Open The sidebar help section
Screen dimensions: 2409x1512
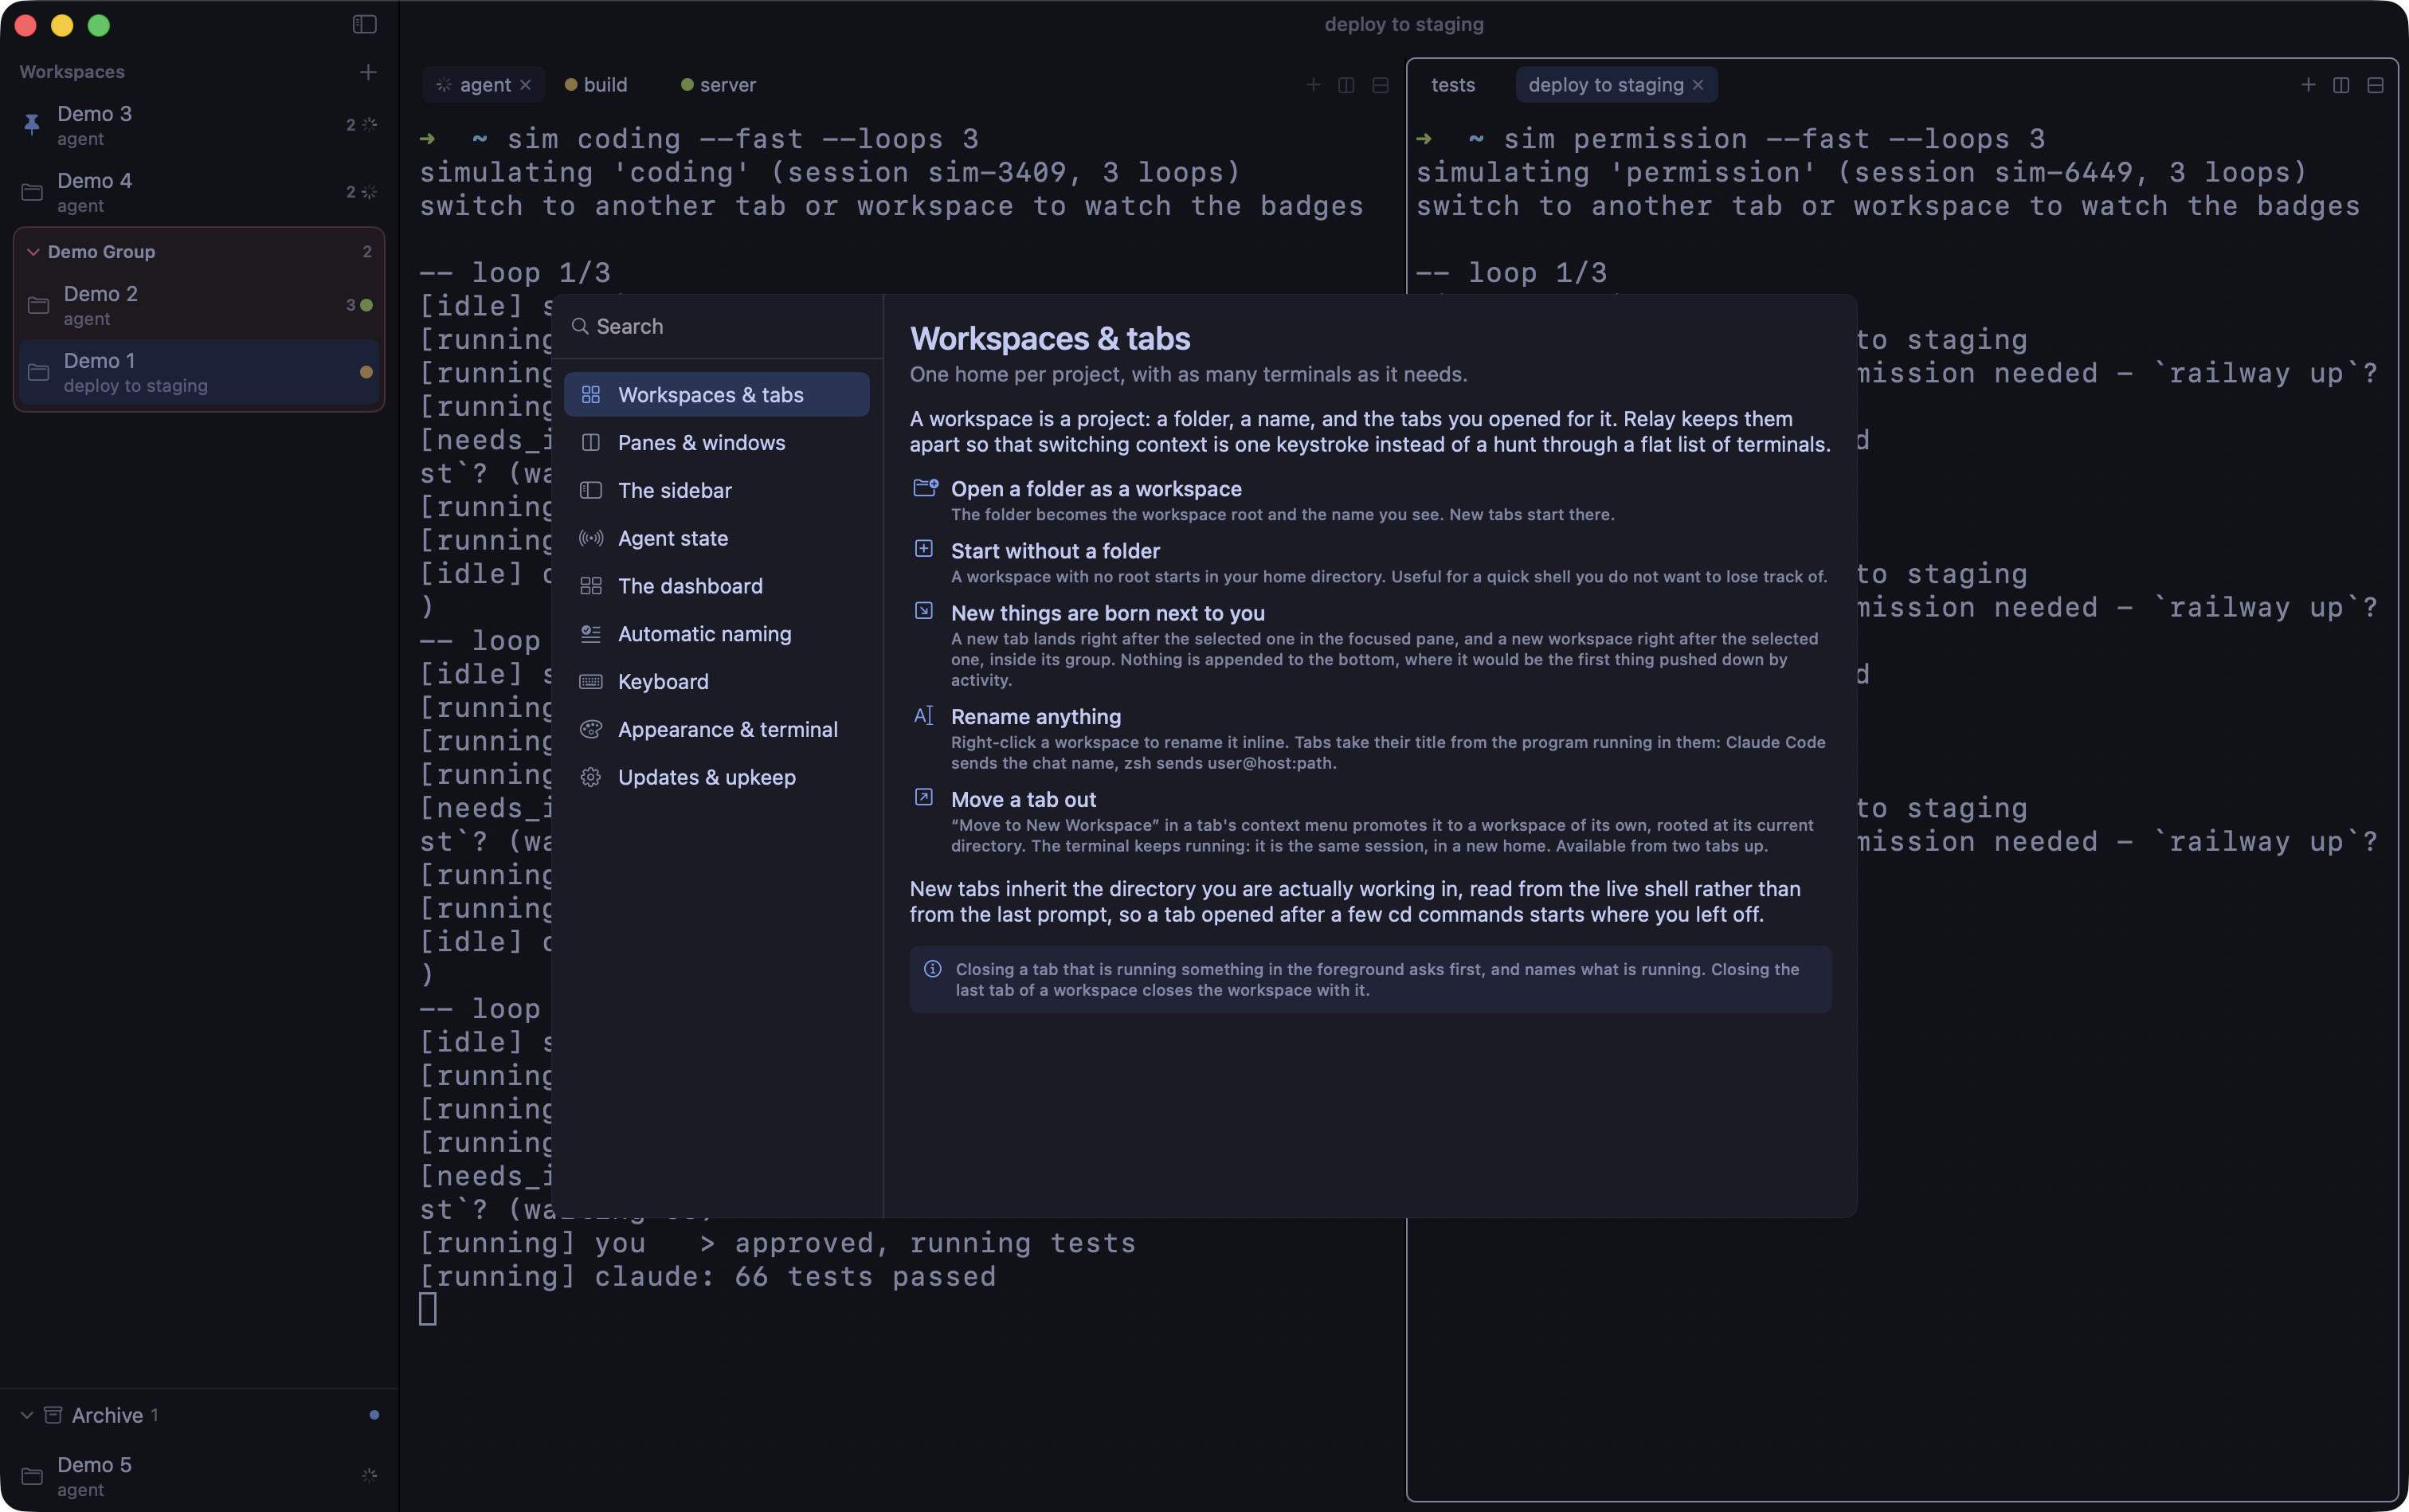716,491
